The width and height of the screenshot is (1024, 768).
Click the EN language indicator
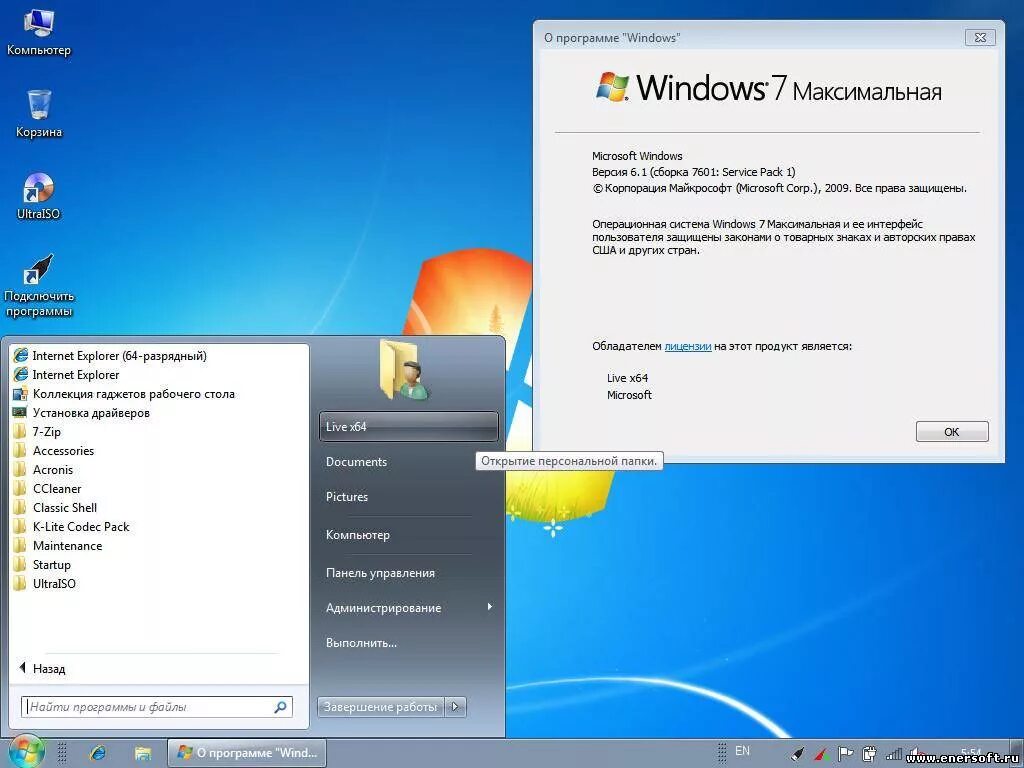point(743,751)
